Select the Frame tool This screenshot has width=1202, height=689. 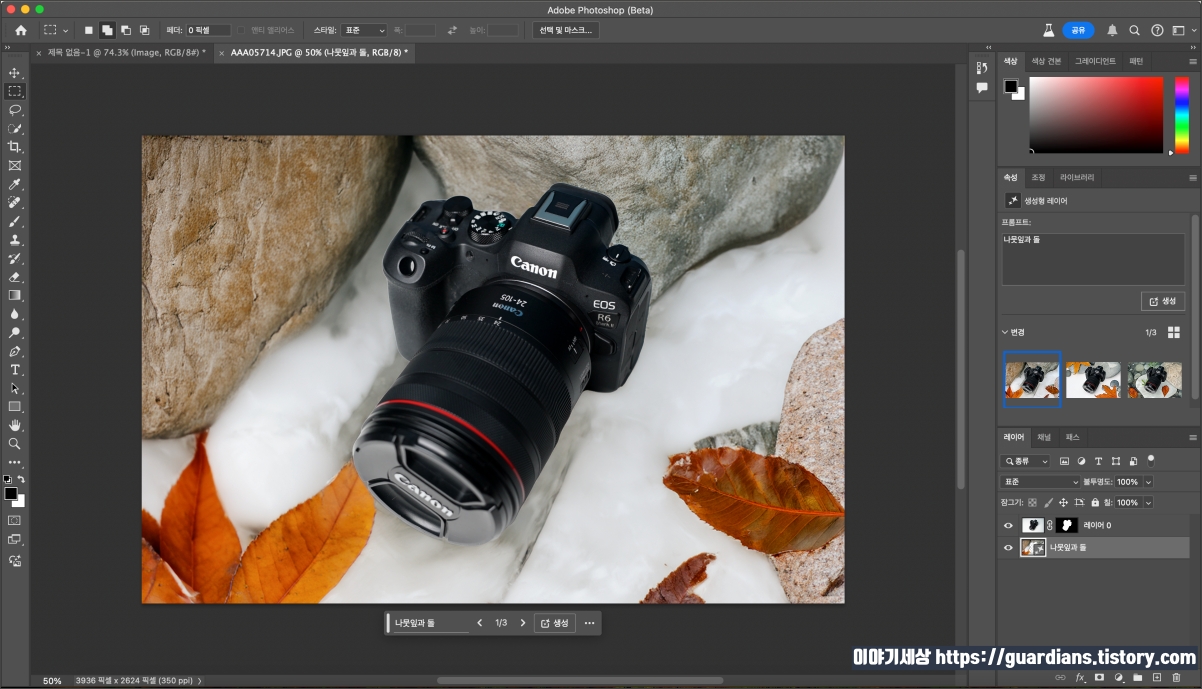pos(14,166)
